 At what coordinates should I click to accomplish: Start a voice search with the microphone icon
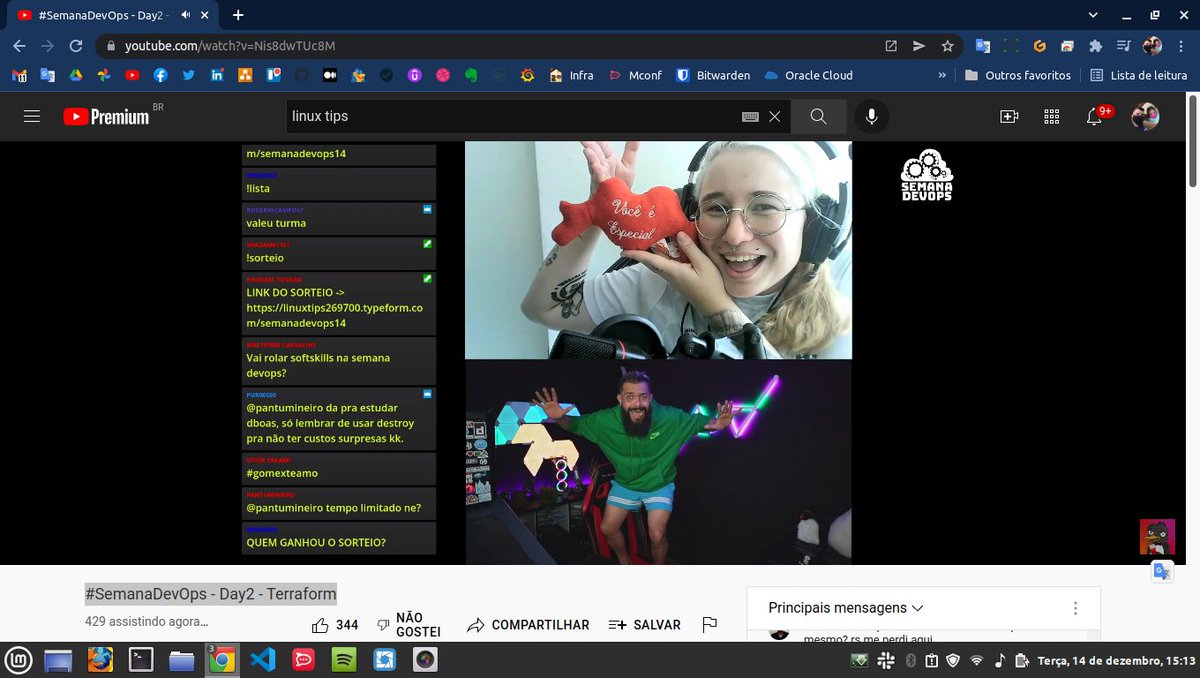coord(871,116)
